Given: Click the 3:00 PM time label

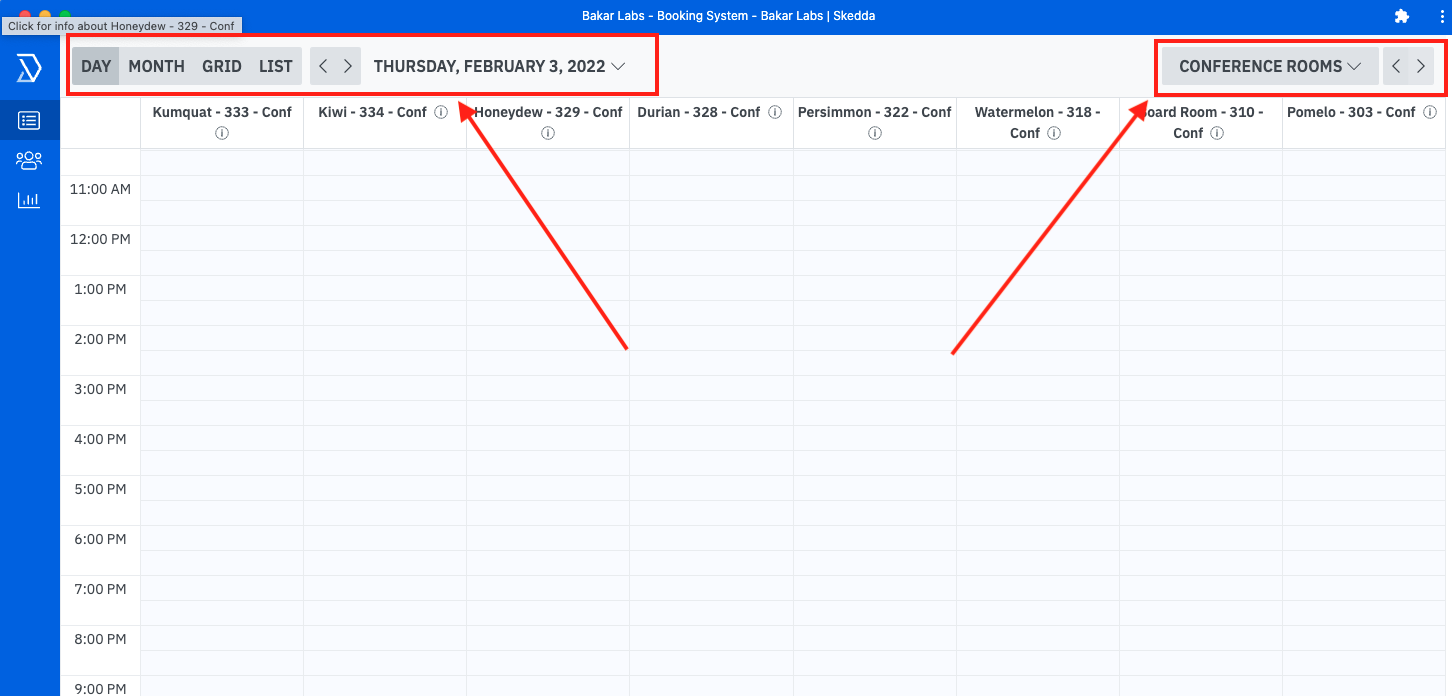Looking at the screenshot, I should (x=101, y=389).
